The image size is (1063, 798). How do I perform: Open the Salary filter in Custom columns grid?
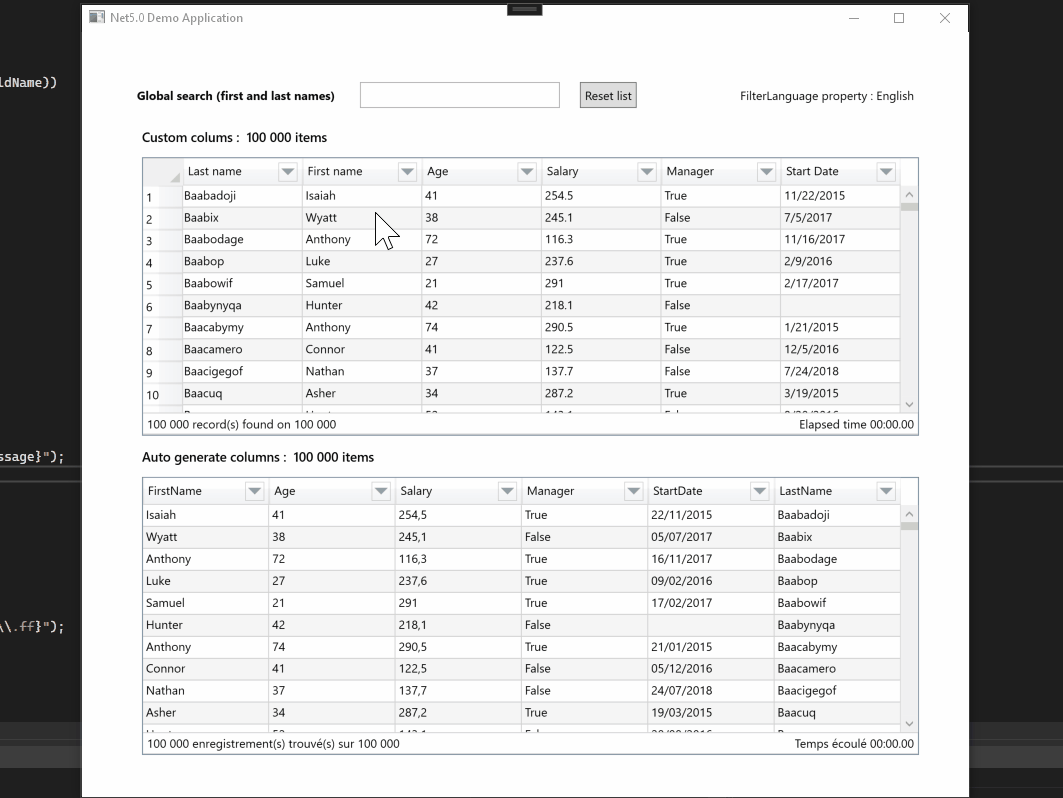point(647,172)
